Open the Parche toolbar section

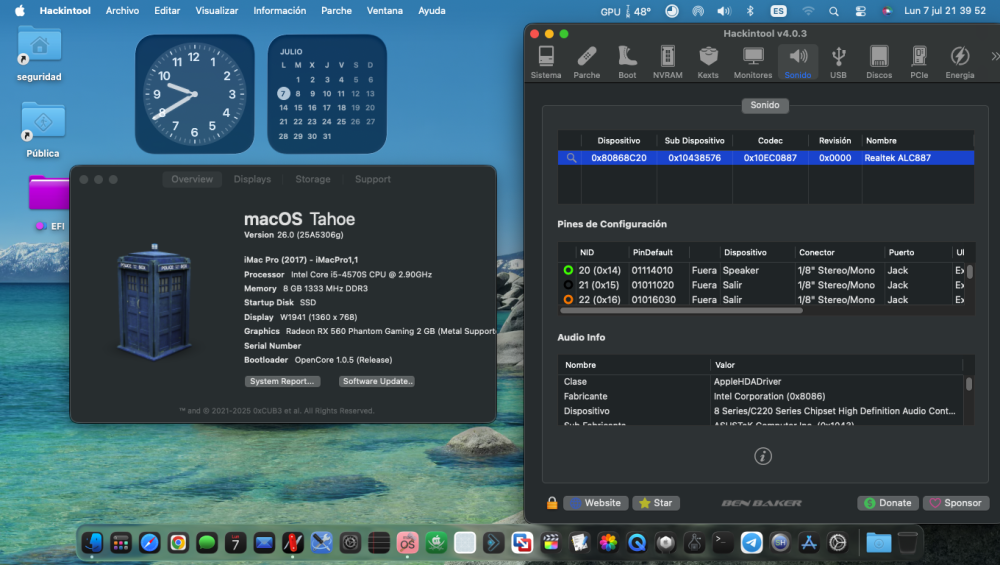point(587,62)
